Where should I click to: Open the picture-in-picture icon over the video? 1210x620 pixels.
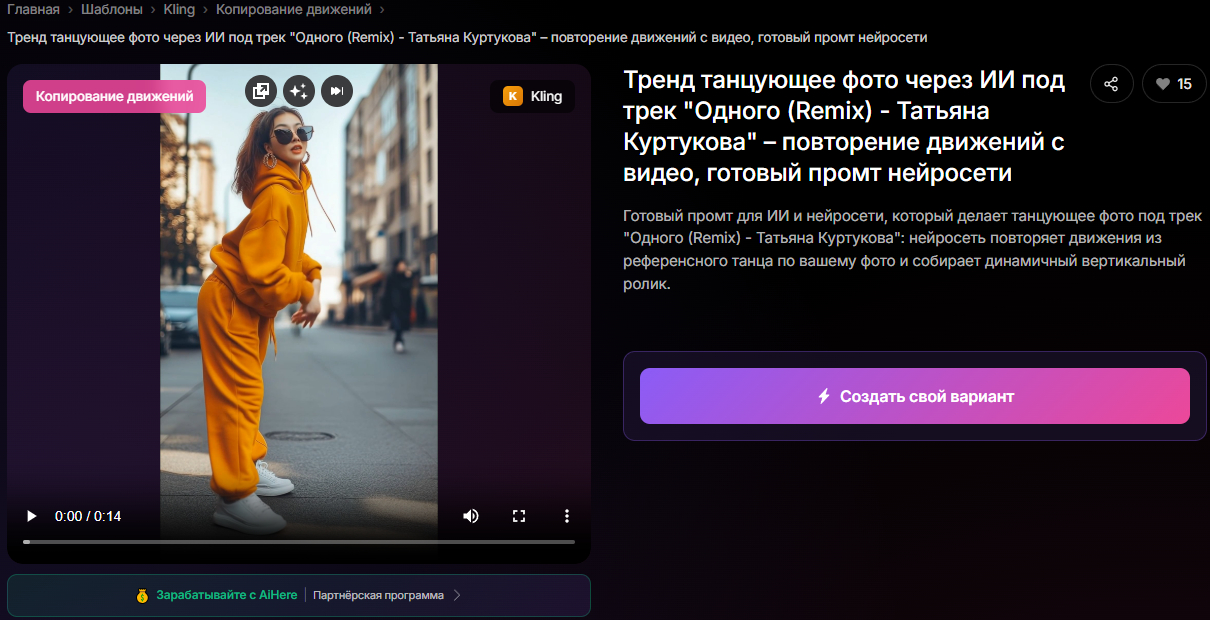click(261, 91)
